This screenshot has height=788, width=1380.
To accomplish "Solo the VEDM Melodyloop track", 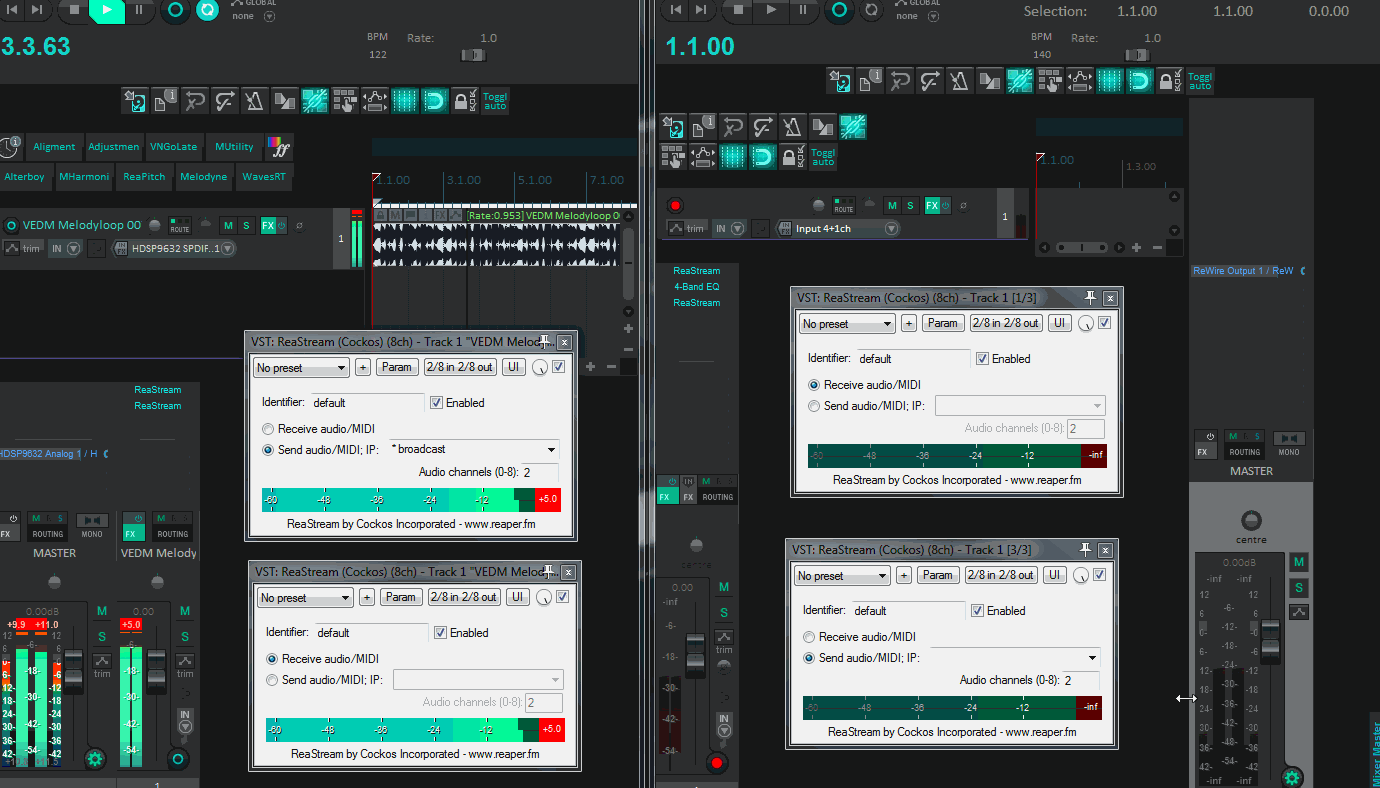I will (246, 226).
